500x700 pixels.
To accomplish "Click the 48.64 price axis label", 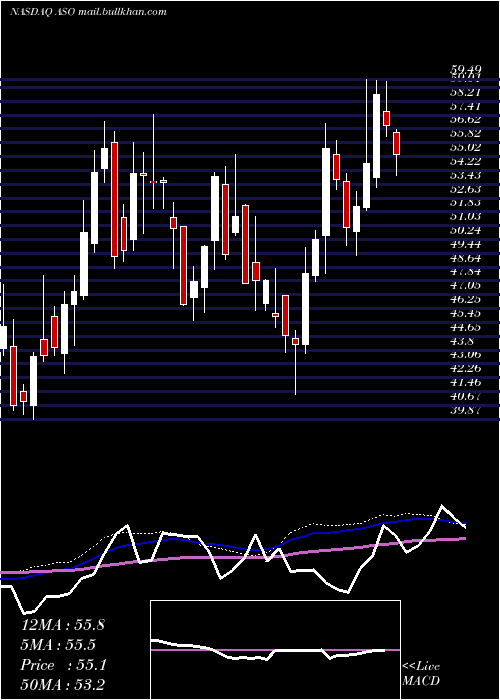I will pos(466,258).
